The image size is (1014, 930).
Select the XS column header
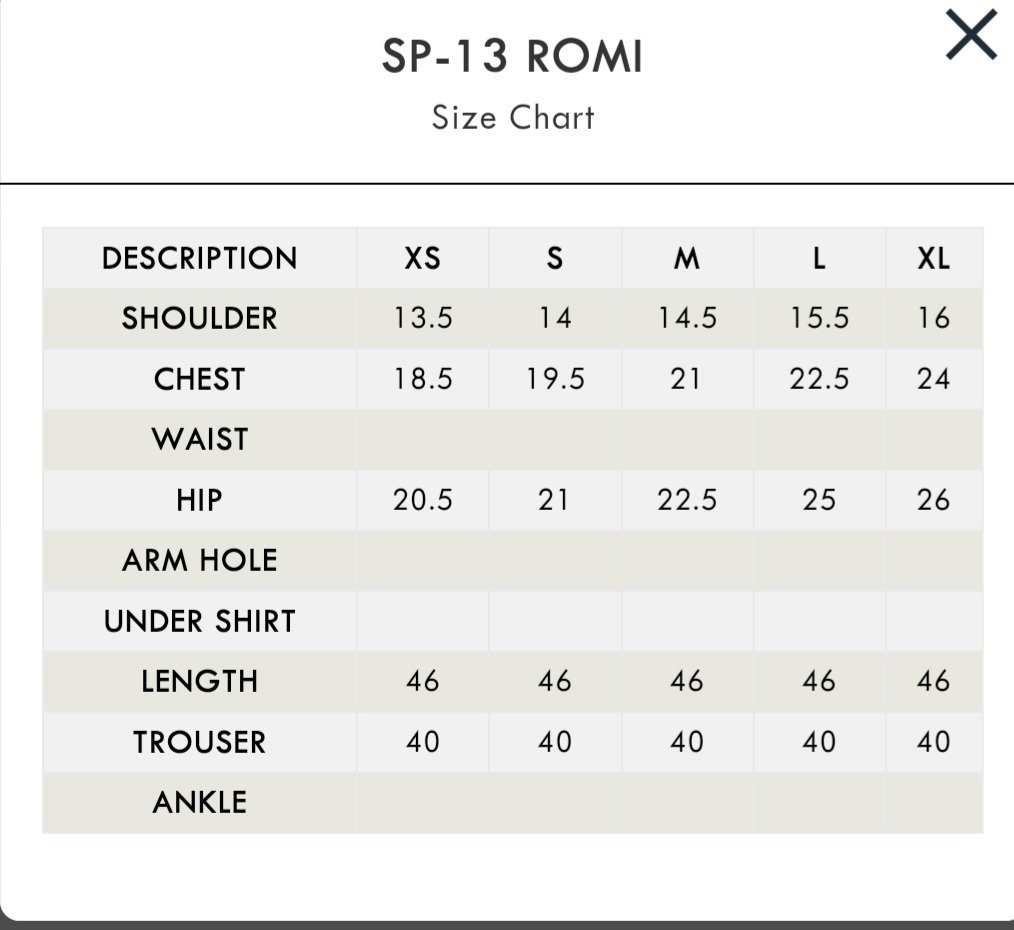(423, 259)
